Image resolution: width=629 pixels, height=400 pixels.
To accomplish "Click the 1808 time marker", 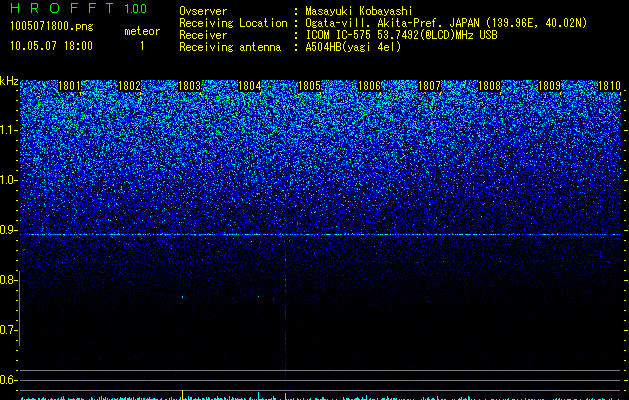I will [x=489, y=86].
